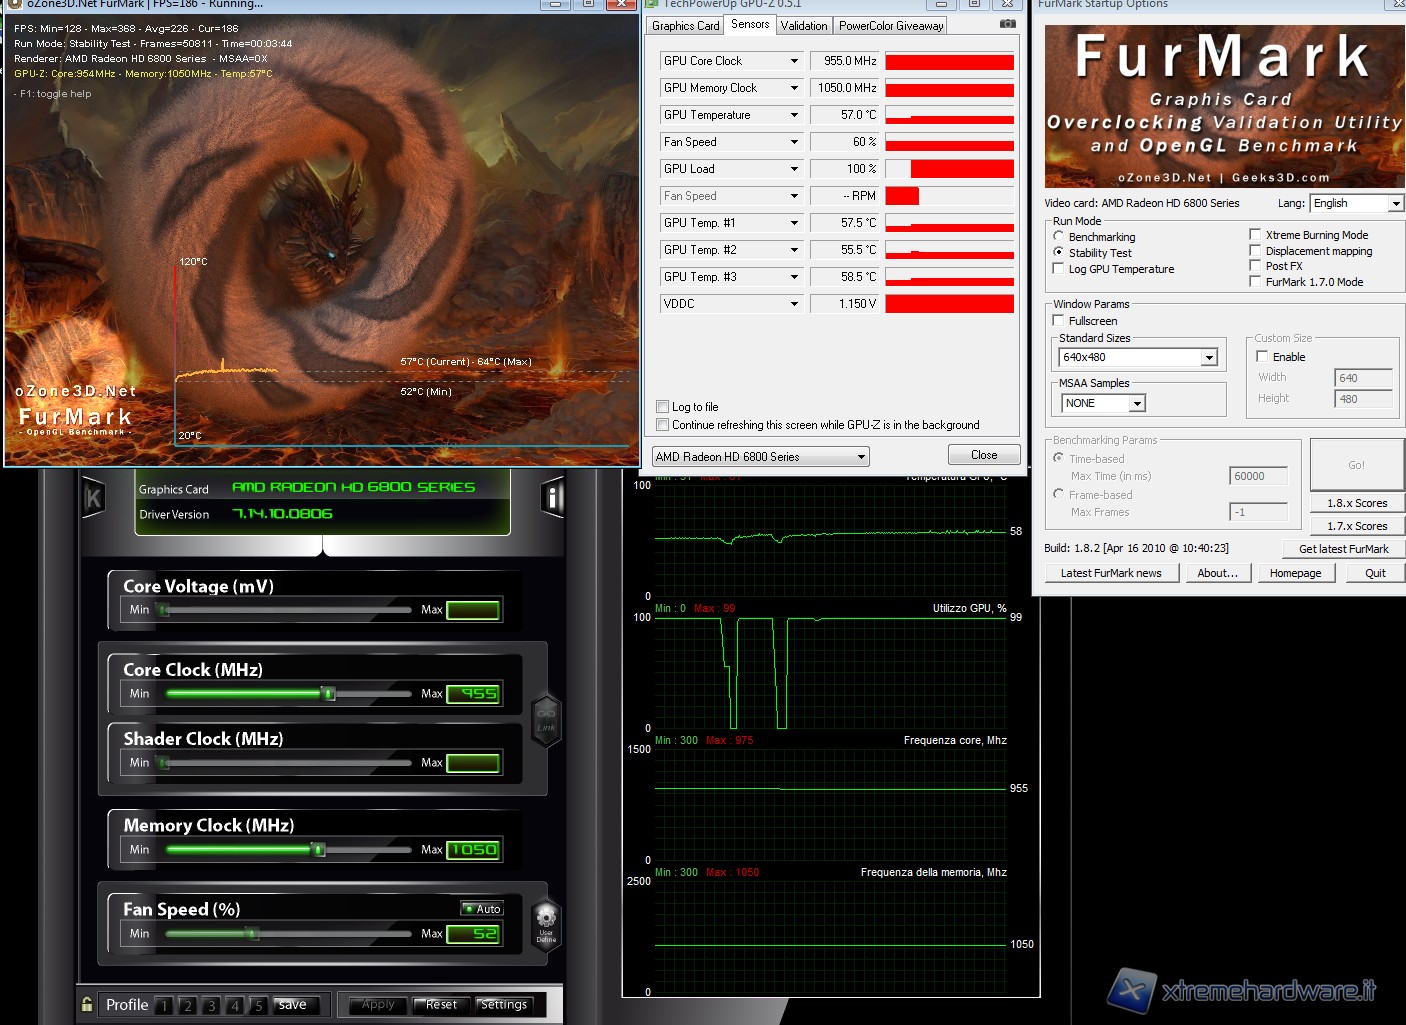Click the profile lock padlock icon
The height and width of the screenshot is (1025, 1406).
(88, 1004)
